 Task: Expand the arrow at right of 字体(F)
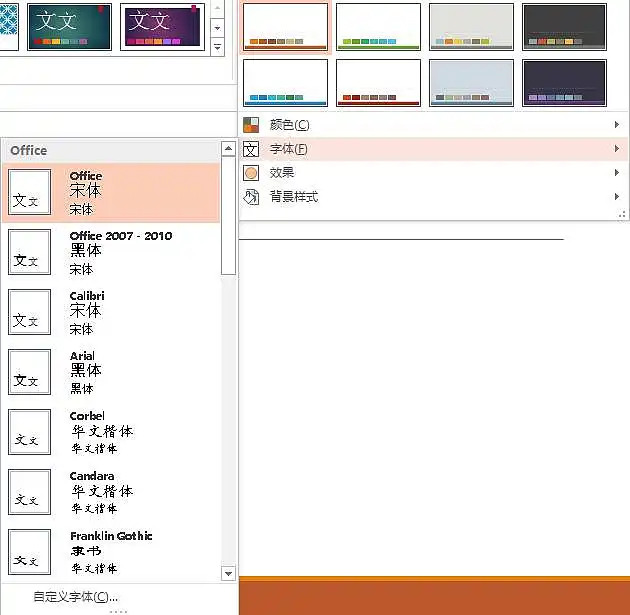616,149
